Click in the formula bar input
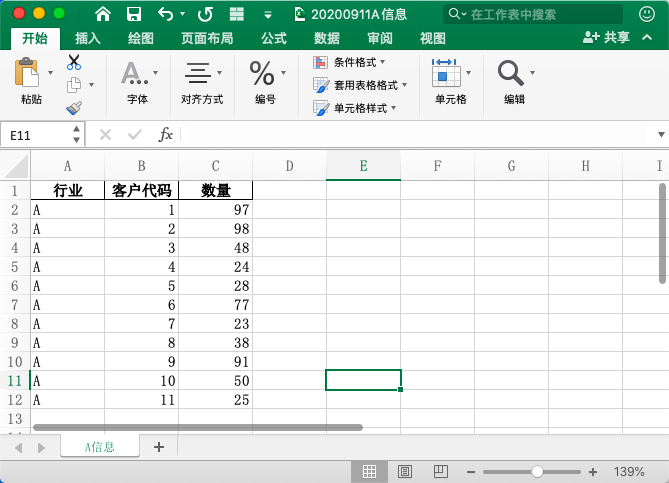 coord(418,135)
